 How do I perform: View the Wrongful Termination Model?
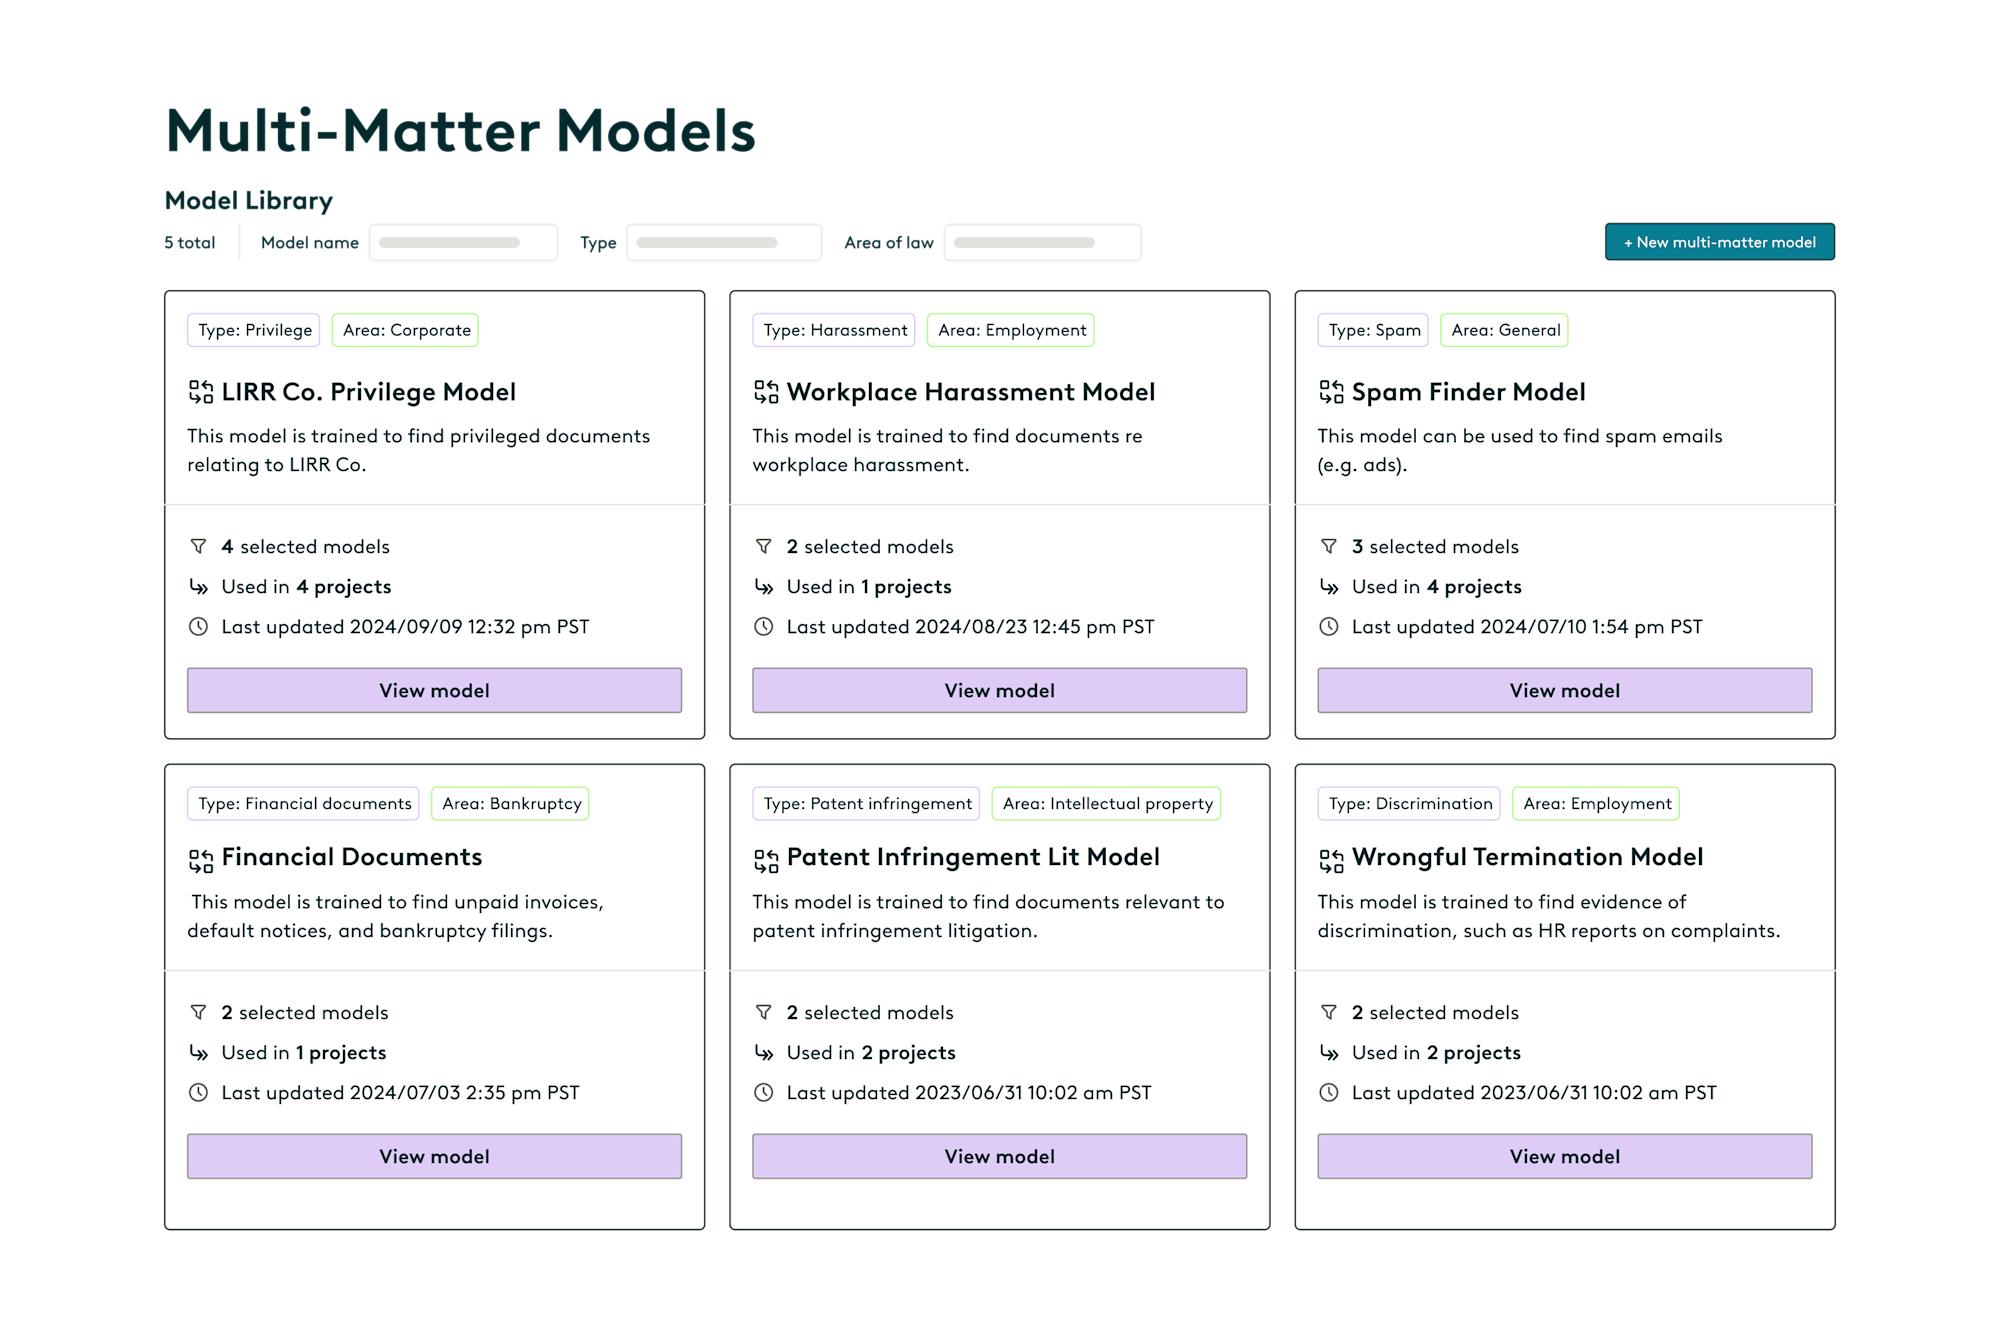1565,1156
